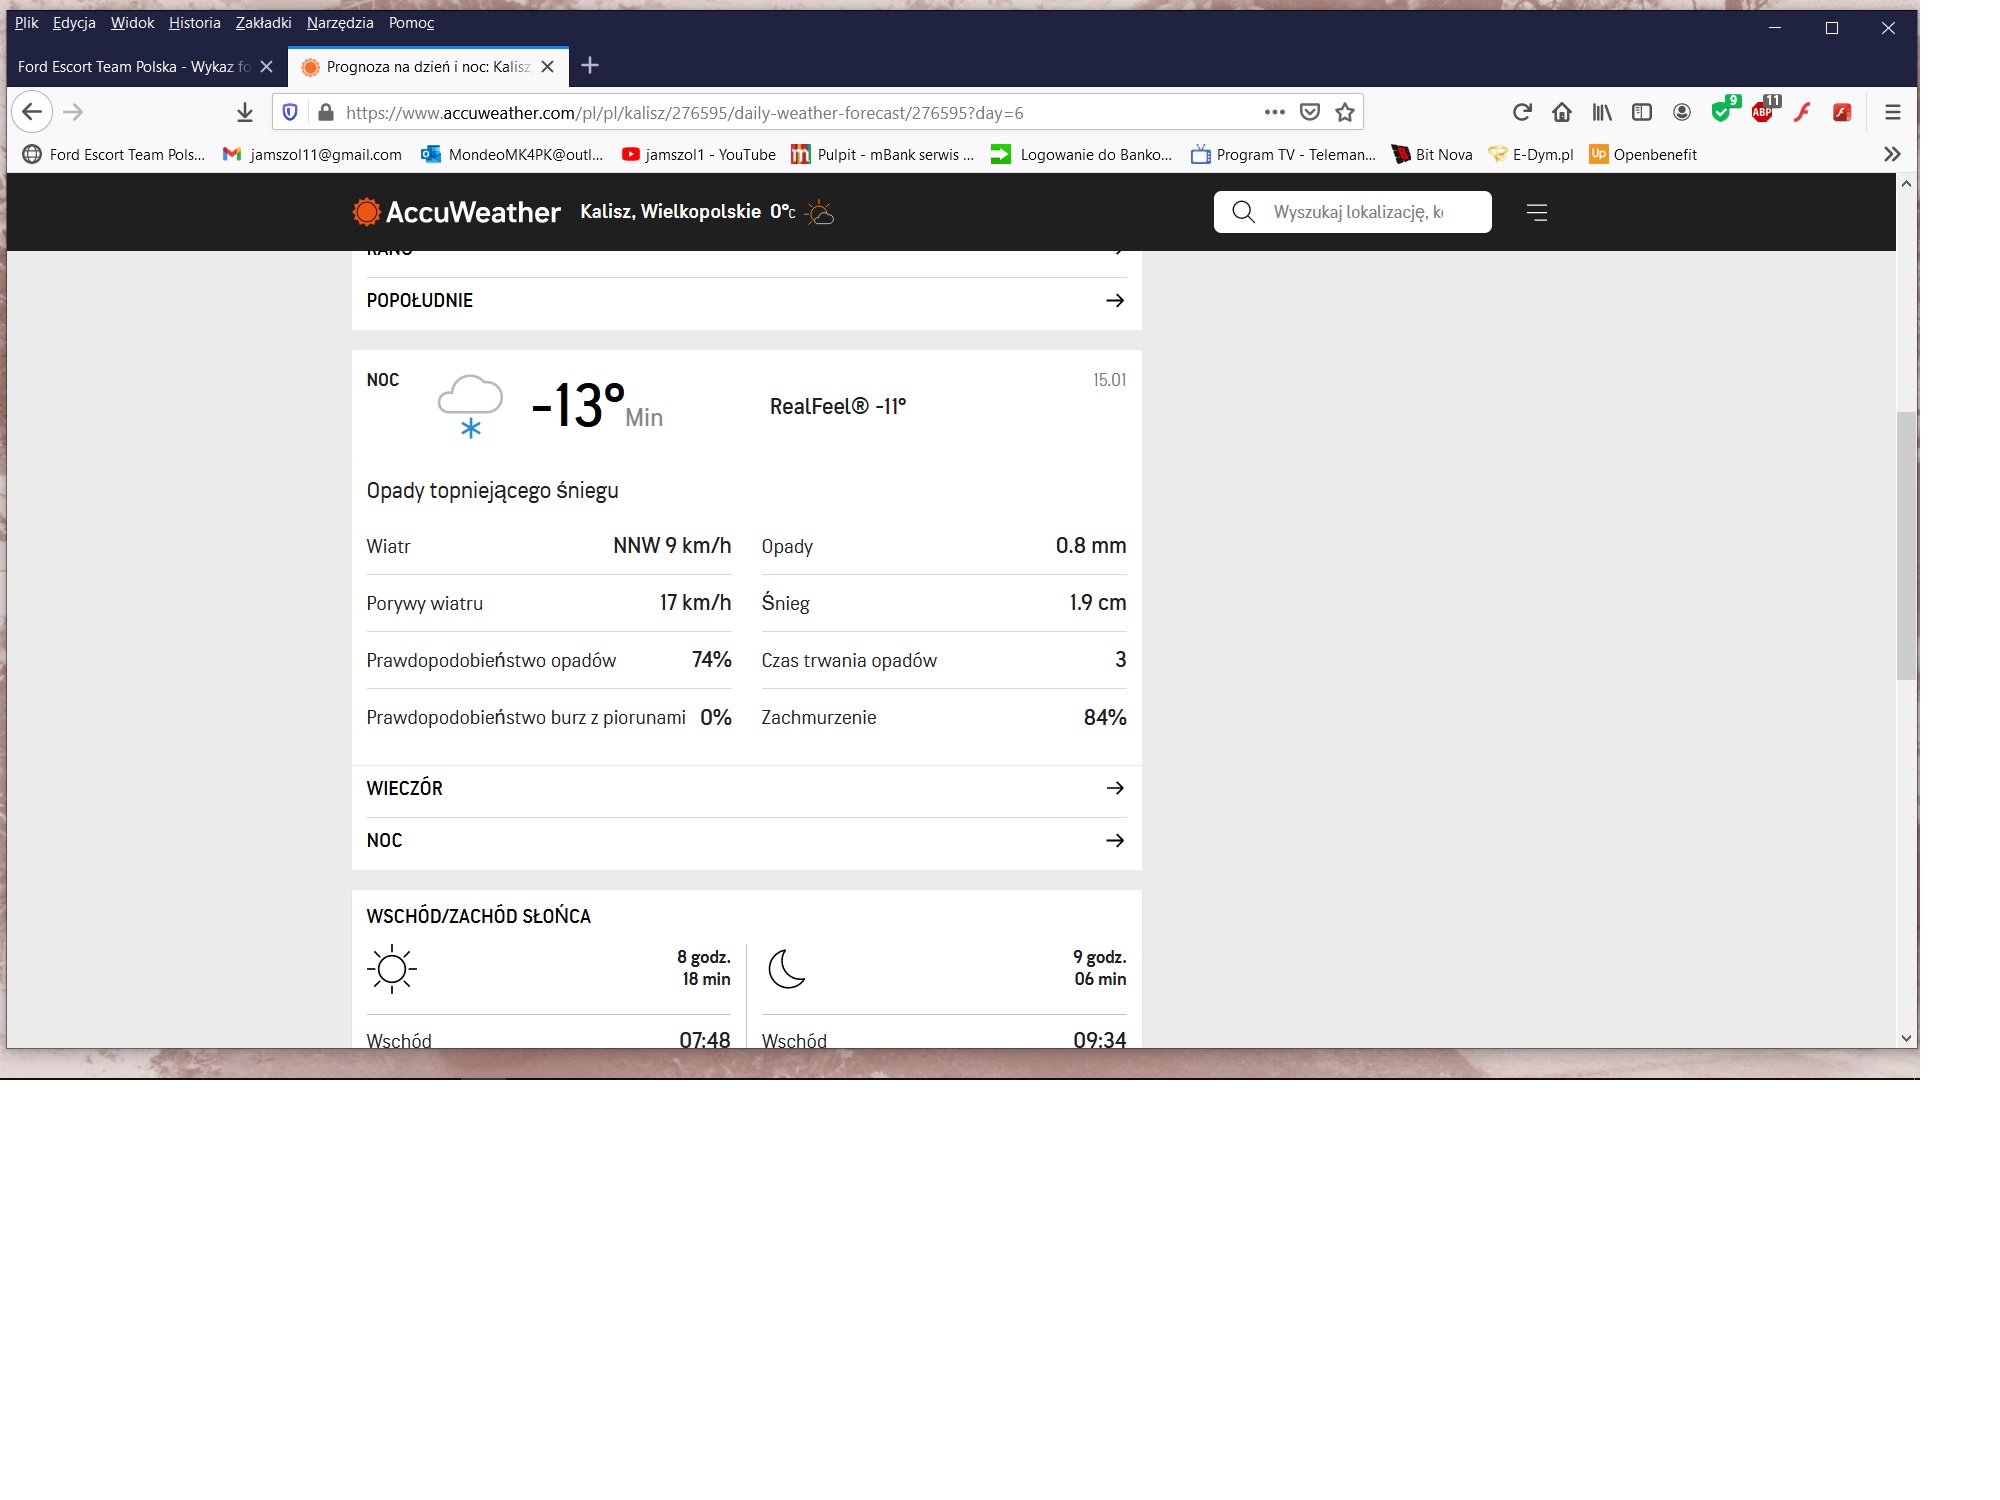The width and height of the screenshot is (2000, 1500).
Task: Click the Kalisz, Wielkopolskie location link
Action: click(x=670, y=212)
